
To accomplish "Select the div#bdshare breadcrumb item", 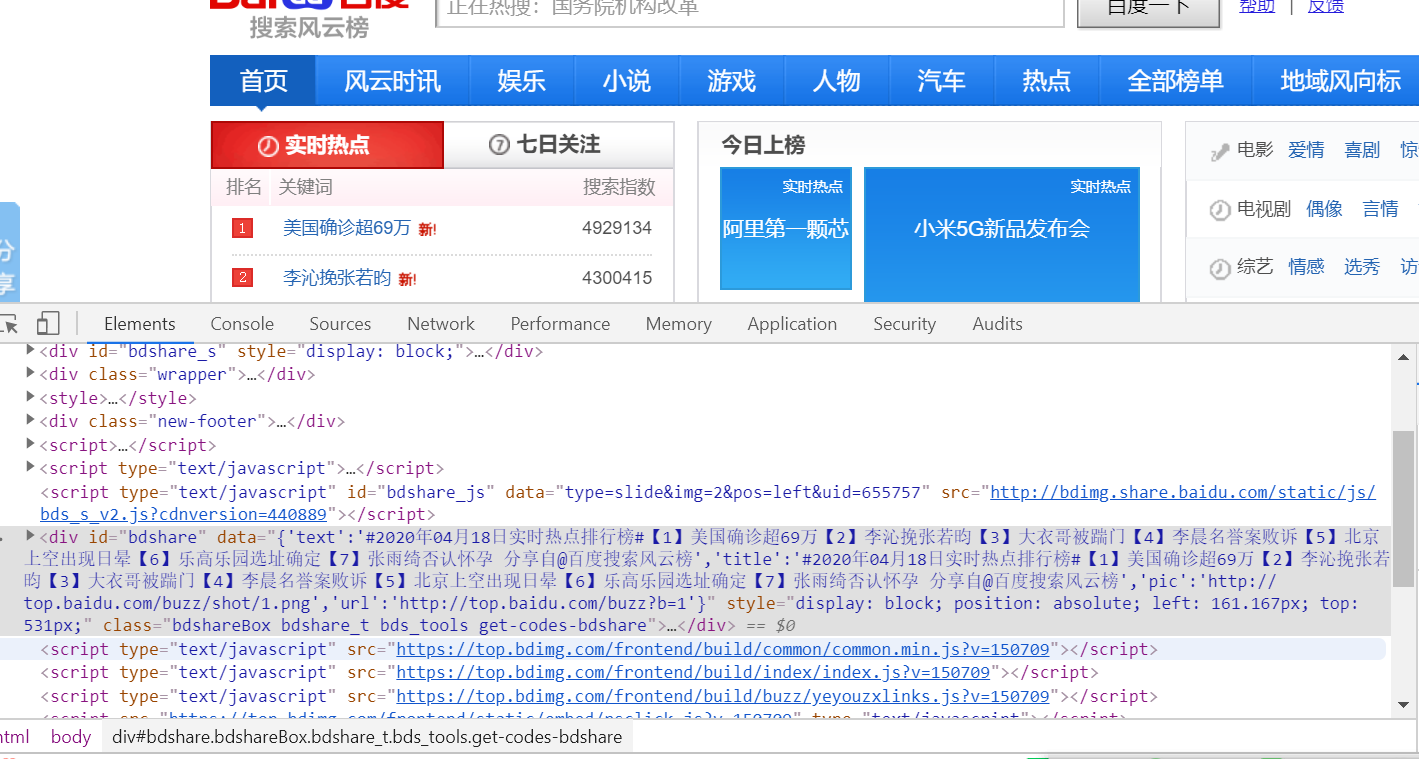I will click(367, 737).
